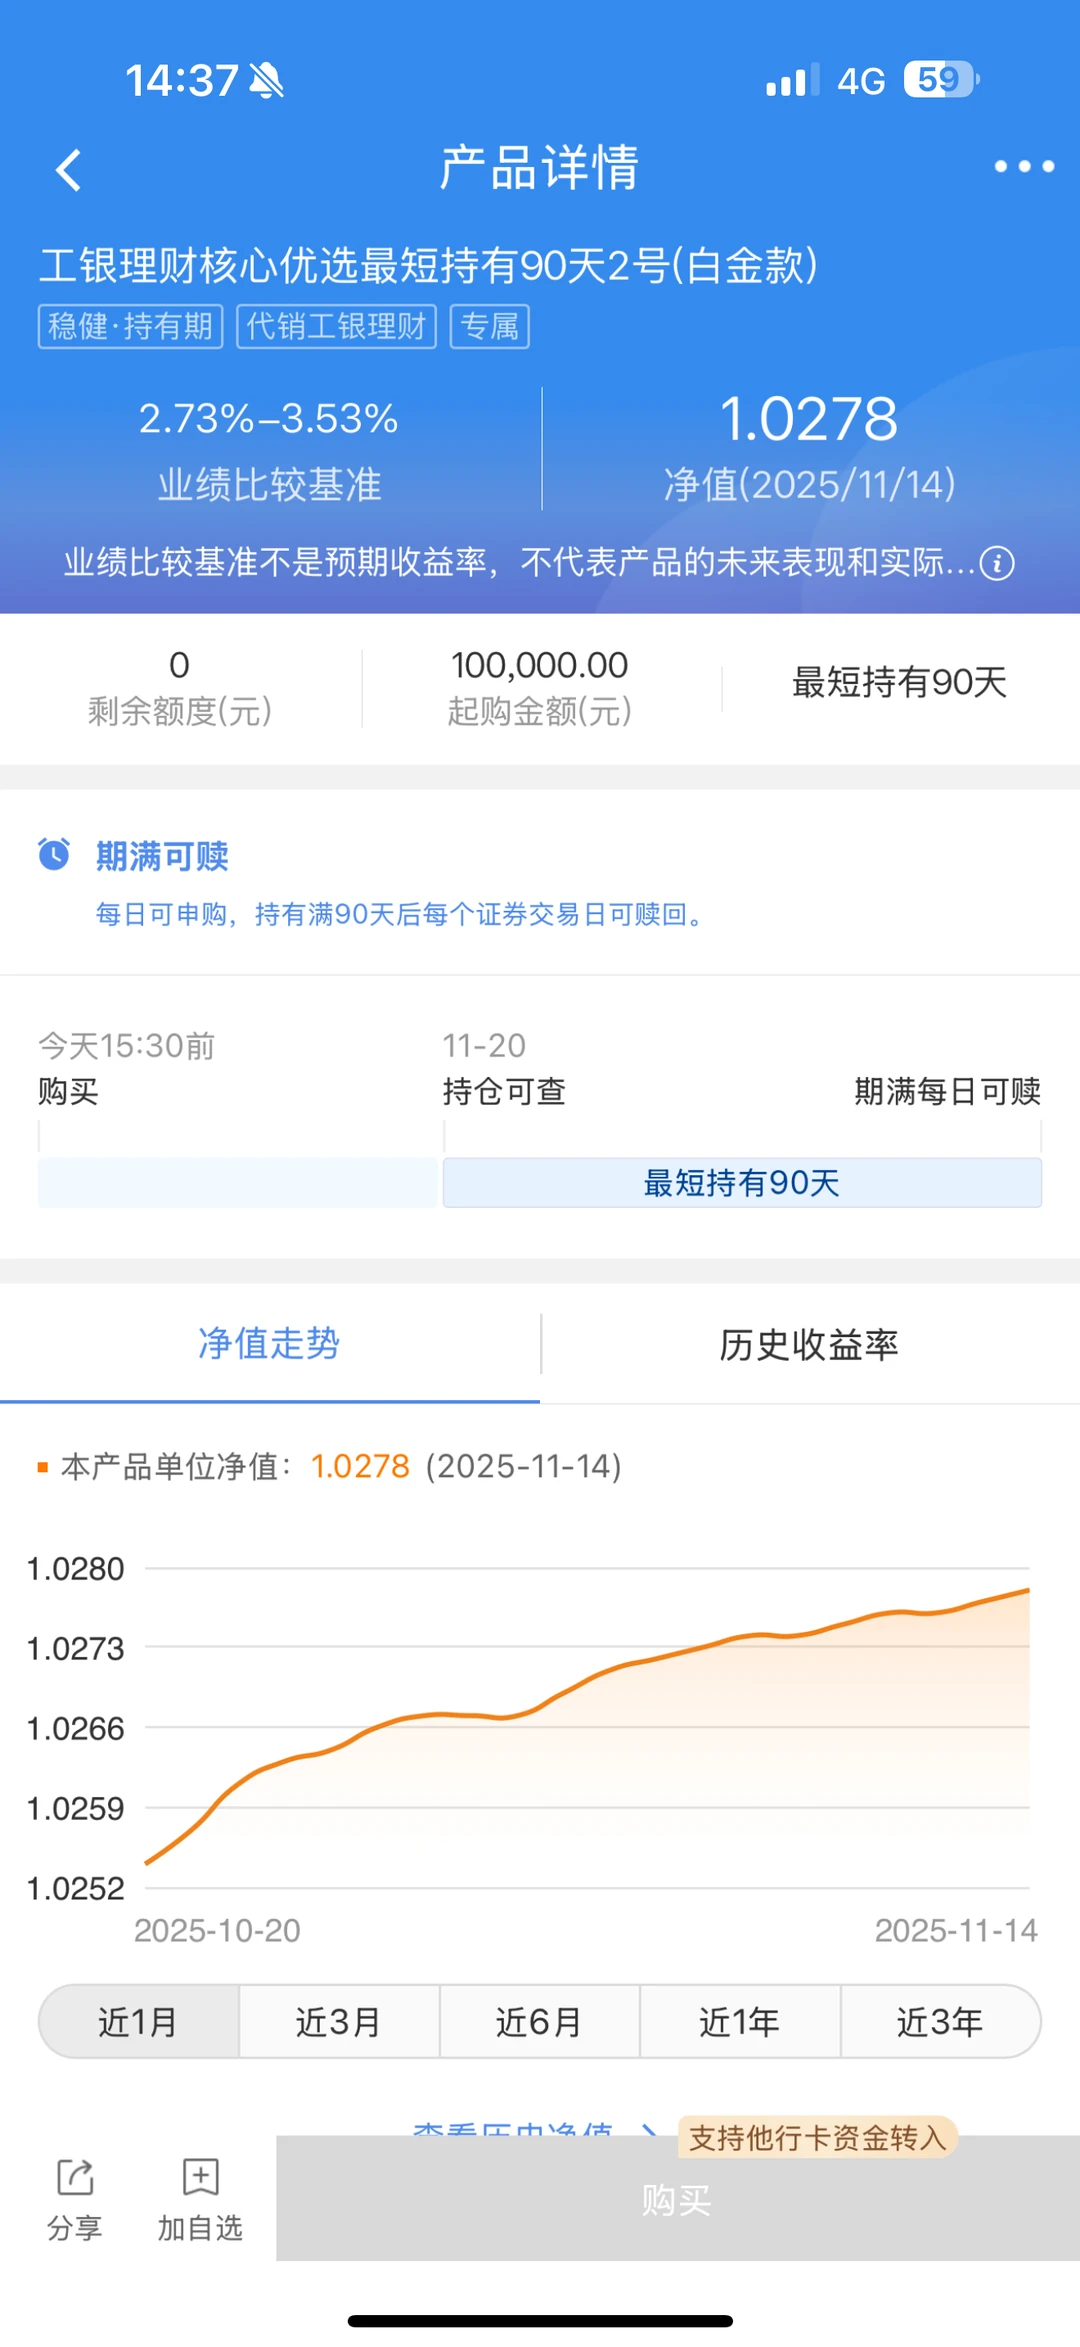Viewport: 1080px width, 2347px height.
Task: Select the 近1年 chart range
Action: point(740,2022)
